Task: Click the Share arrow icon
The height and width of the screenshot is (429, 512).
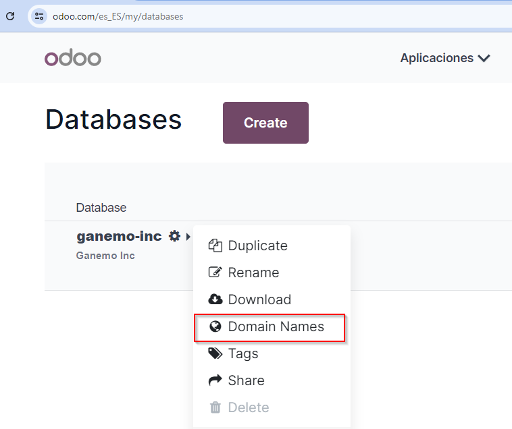Action: click(x=215, y=380)
